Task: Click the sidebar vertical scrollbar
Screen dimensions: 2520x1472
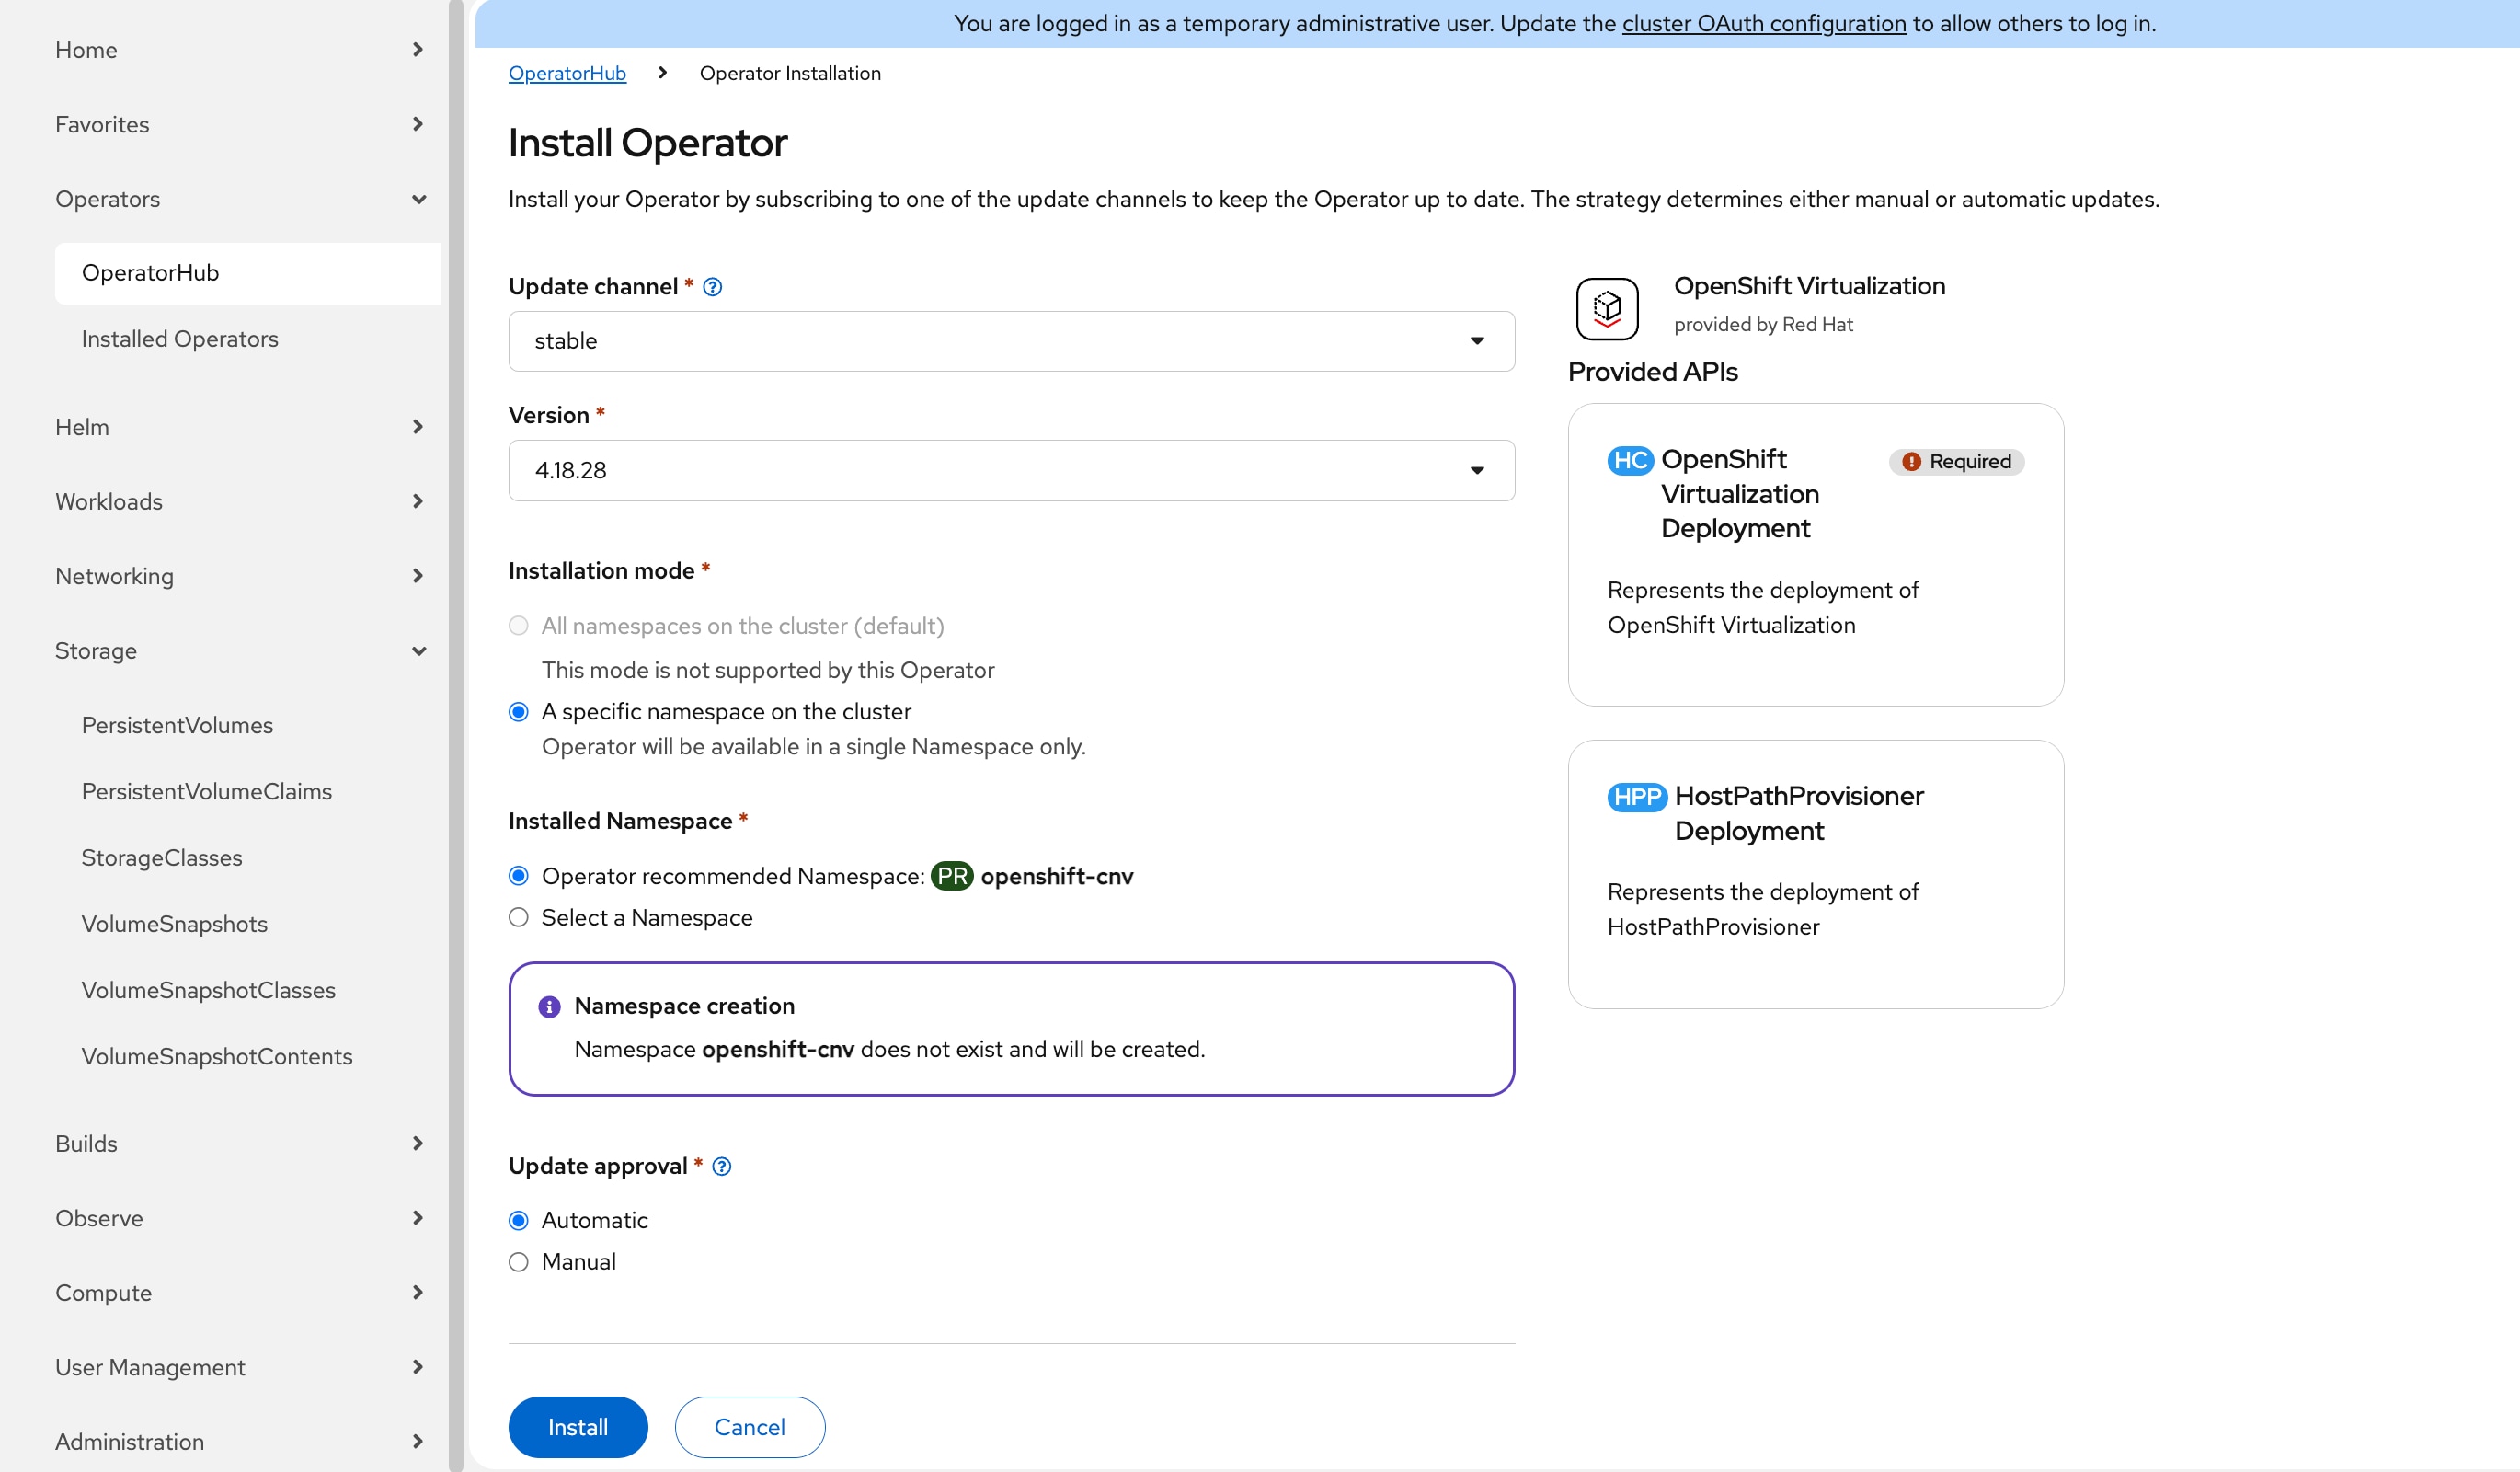Action: pos(456,736)
